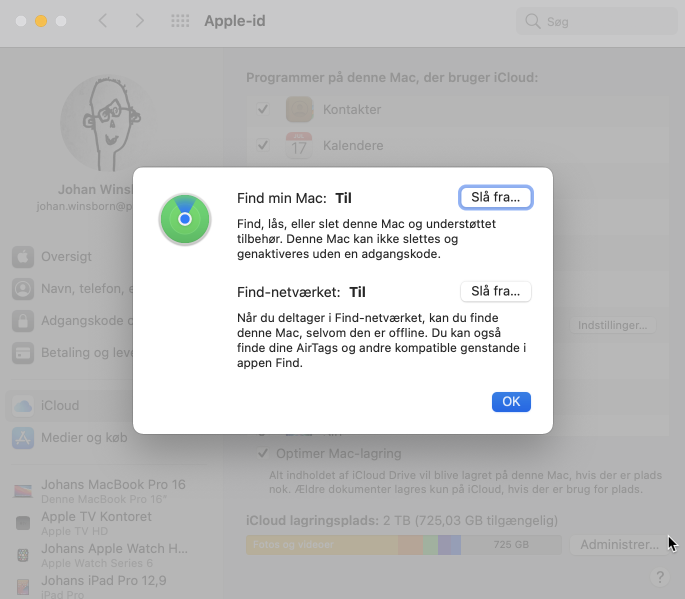Screen dimensions: 685x599
Task: Click the lock icon beside Adgangskode
Action: (23, 321)
